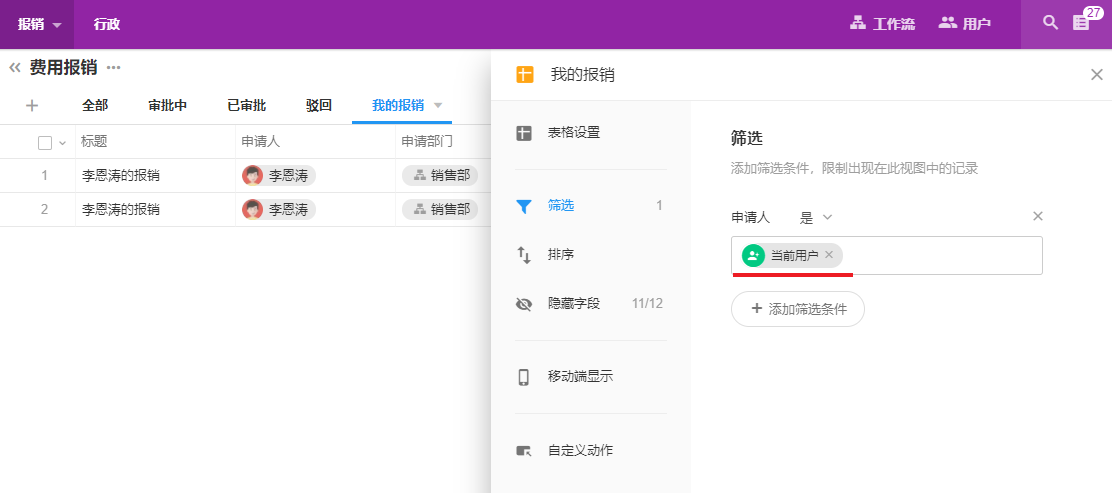Open the notifications icon with badge 27
This screenshot has height=493, width=1112.
[1081, 22]
